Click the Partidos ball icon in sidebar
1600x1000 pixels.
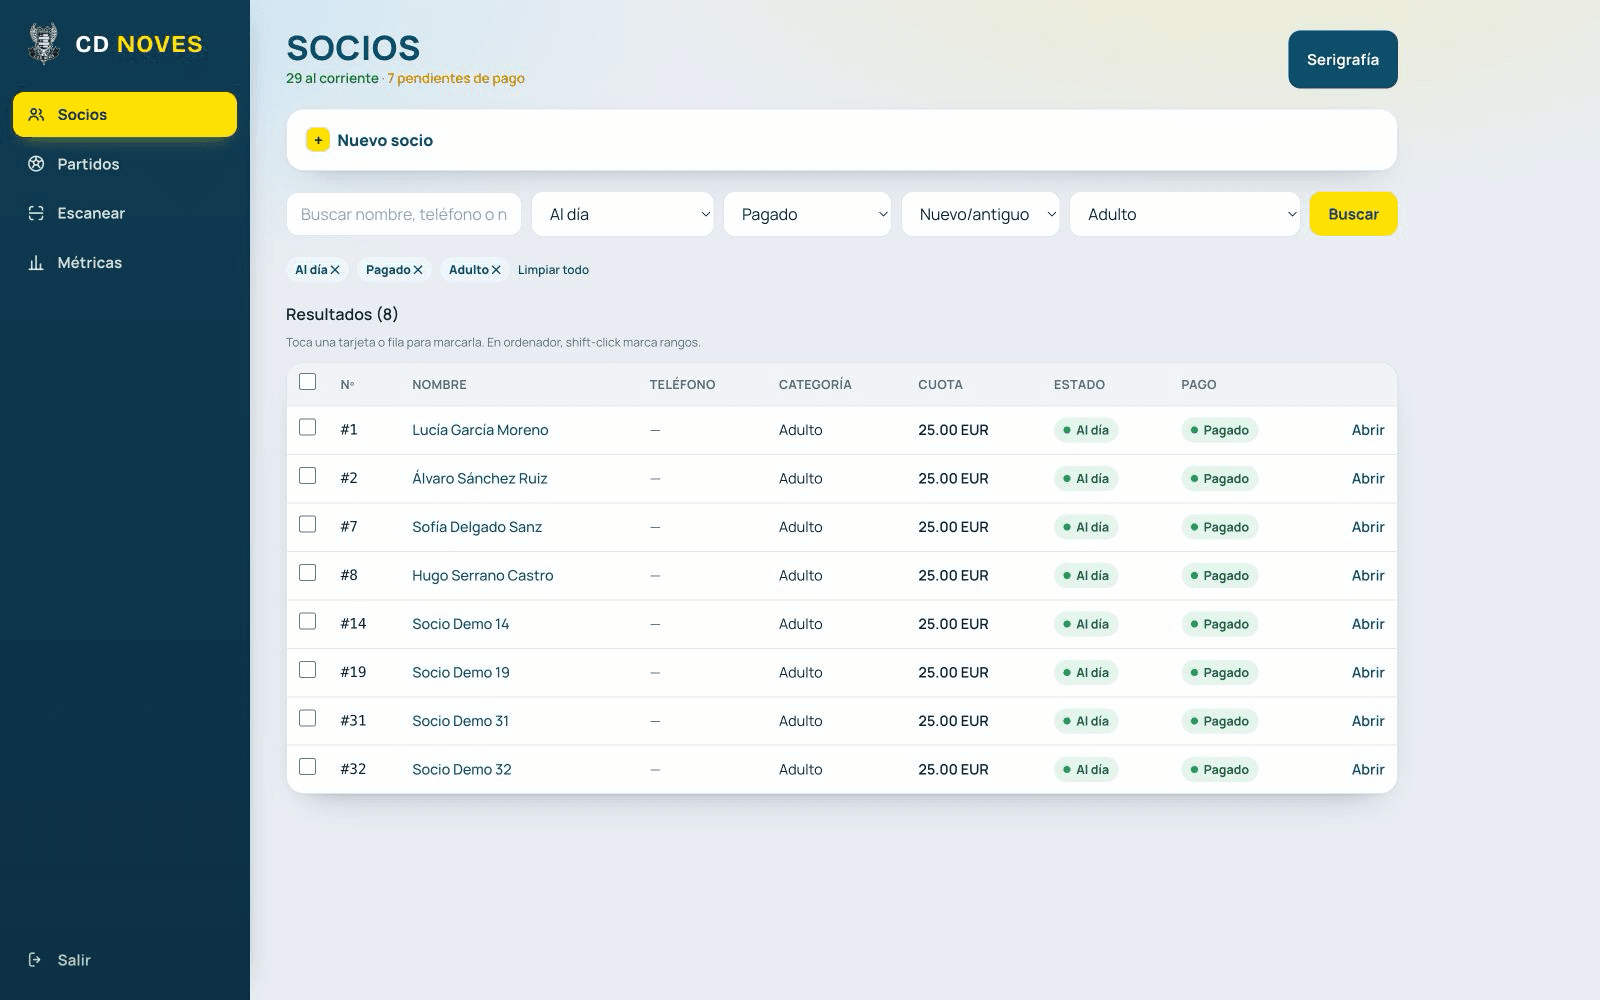tap(36, 164)
